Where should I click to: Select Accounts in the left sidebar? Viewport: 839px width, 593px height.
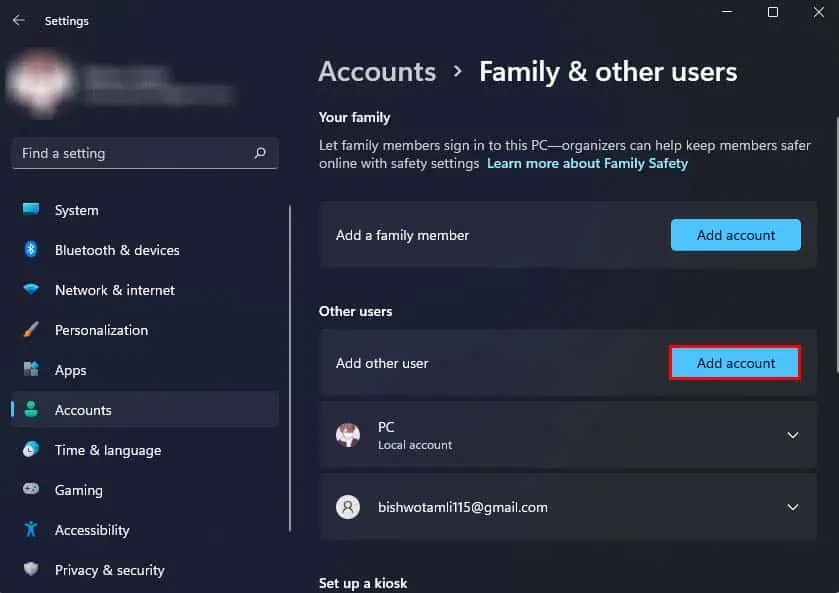click(x=83, y=410)
